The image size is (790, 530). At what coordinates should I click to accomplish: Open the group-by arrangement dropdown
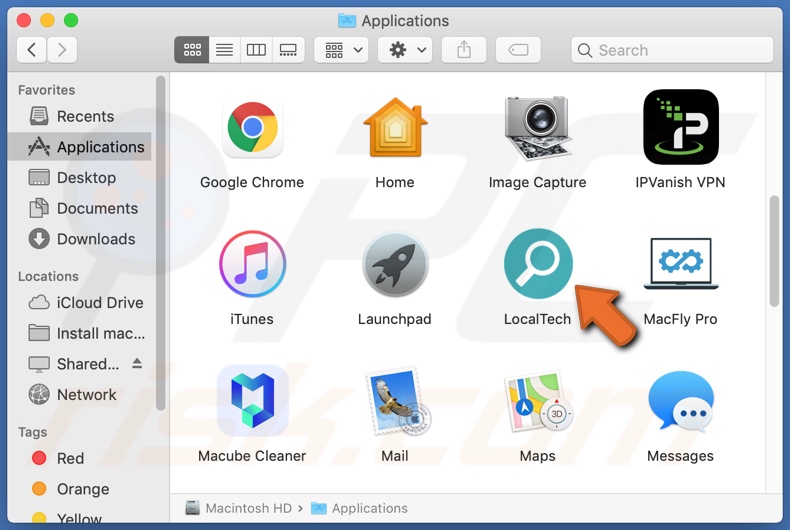341,50
